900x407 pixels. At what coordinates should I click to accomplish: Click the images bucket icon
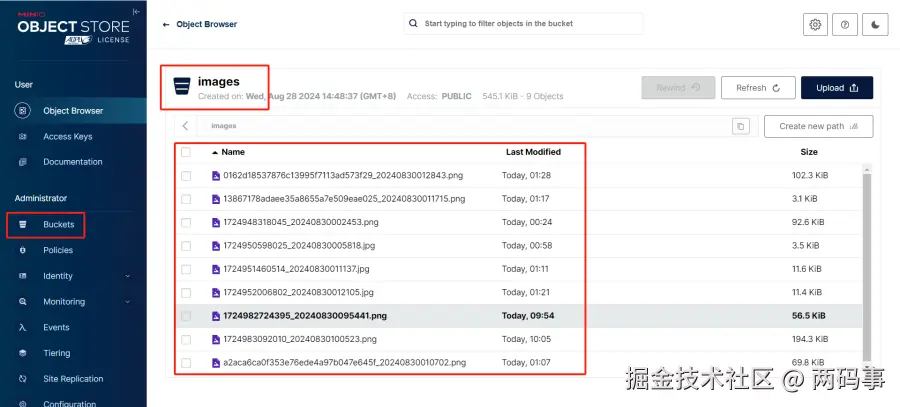(x=182, y=87)
